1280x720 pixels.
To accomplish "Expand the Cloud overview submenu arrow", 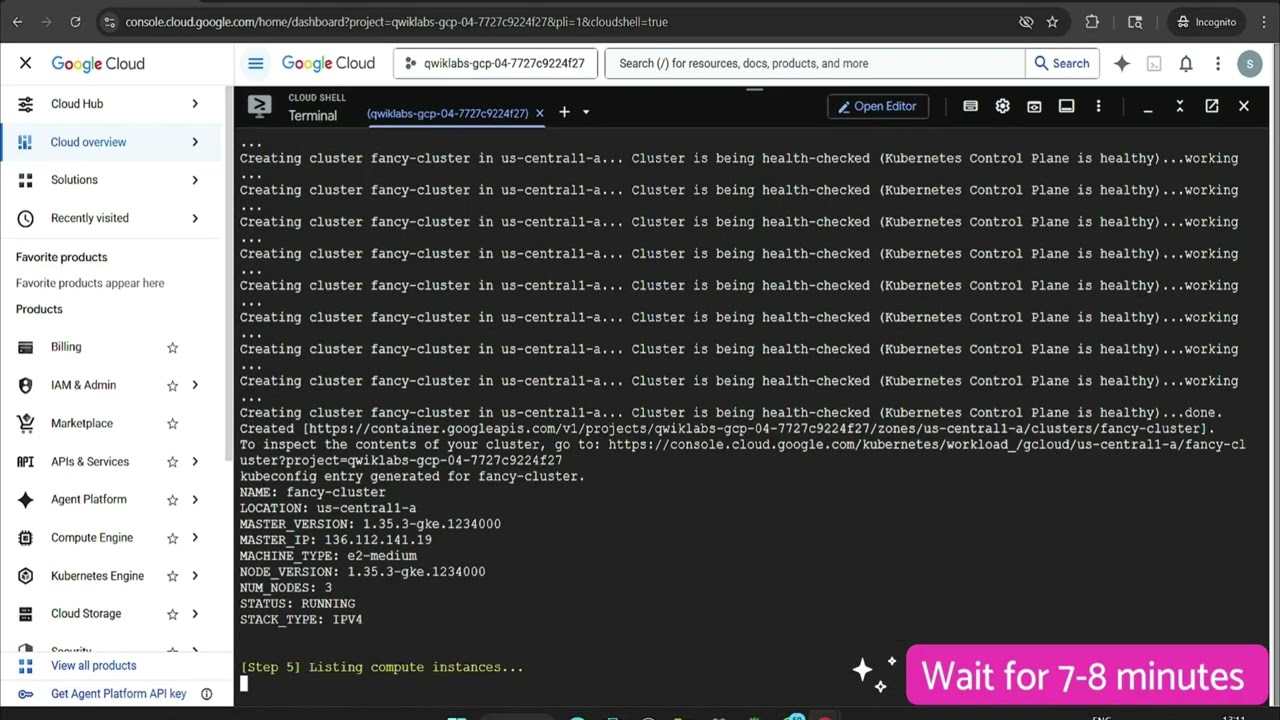I will click(195, 142).
